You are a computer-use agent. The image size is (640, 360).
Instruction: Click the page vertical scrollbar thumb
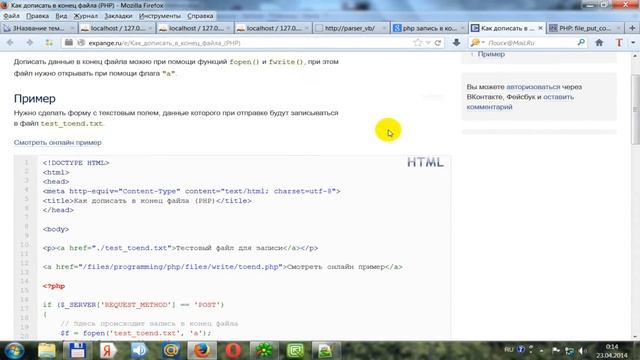(635, 109)
